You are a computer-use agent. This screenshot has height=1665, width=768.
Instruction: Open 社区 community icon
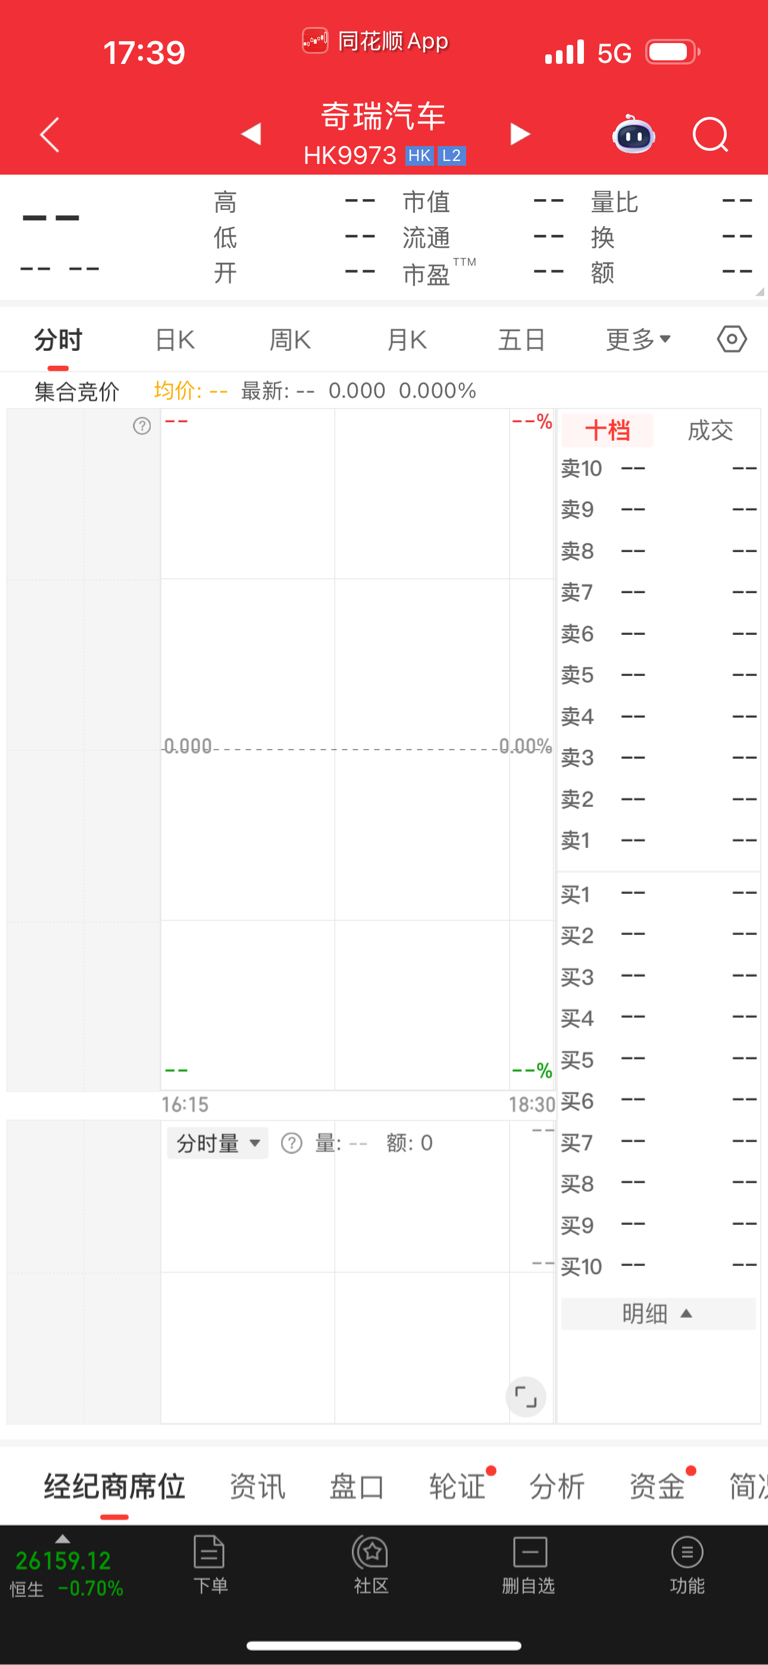[x=371, y=1565]
